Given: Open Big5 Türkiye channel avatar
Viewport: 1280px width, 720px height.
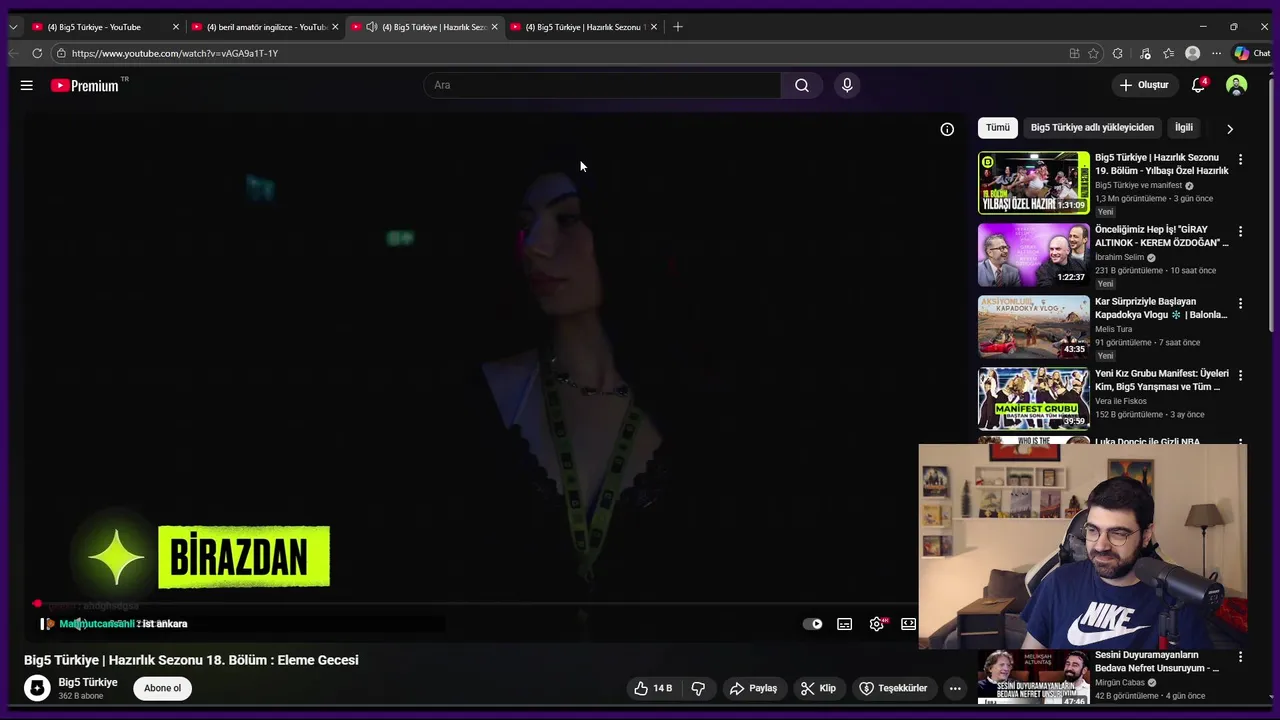Looking at the screenshot, I should [37, 688].
